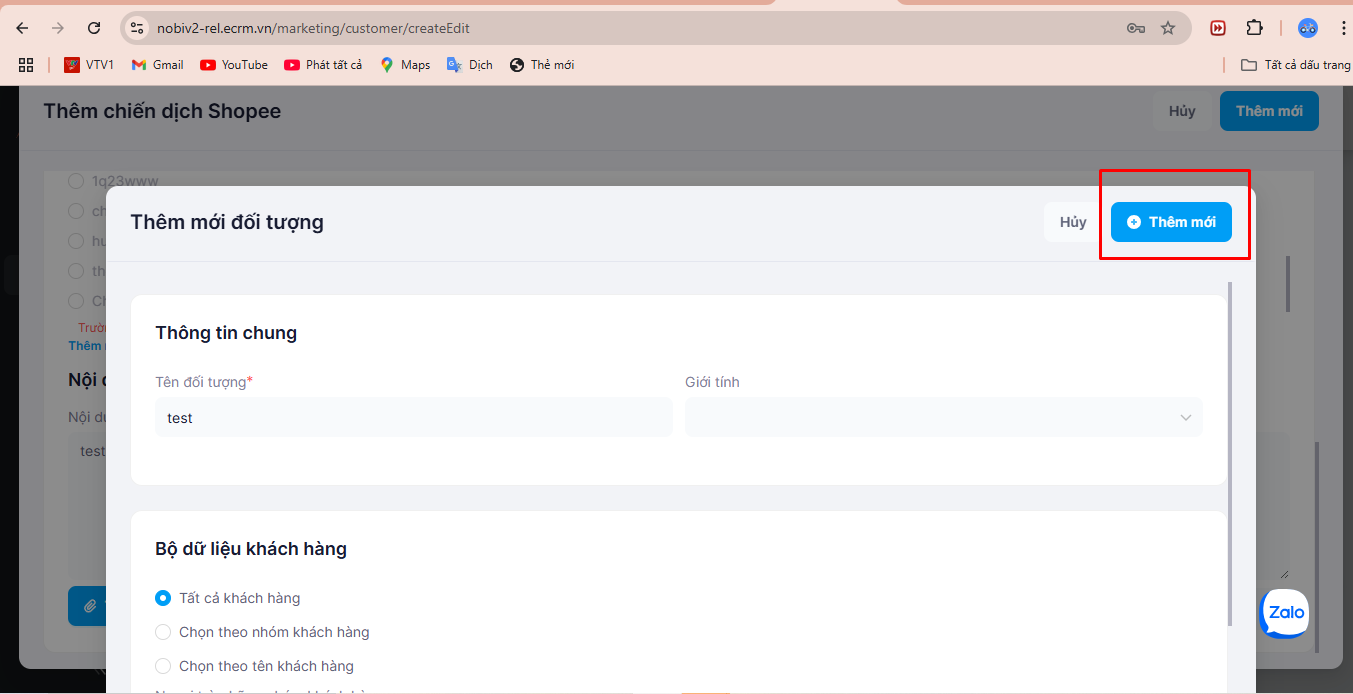Click the "Tên đối tượng" input field

(x=413, y=418)
